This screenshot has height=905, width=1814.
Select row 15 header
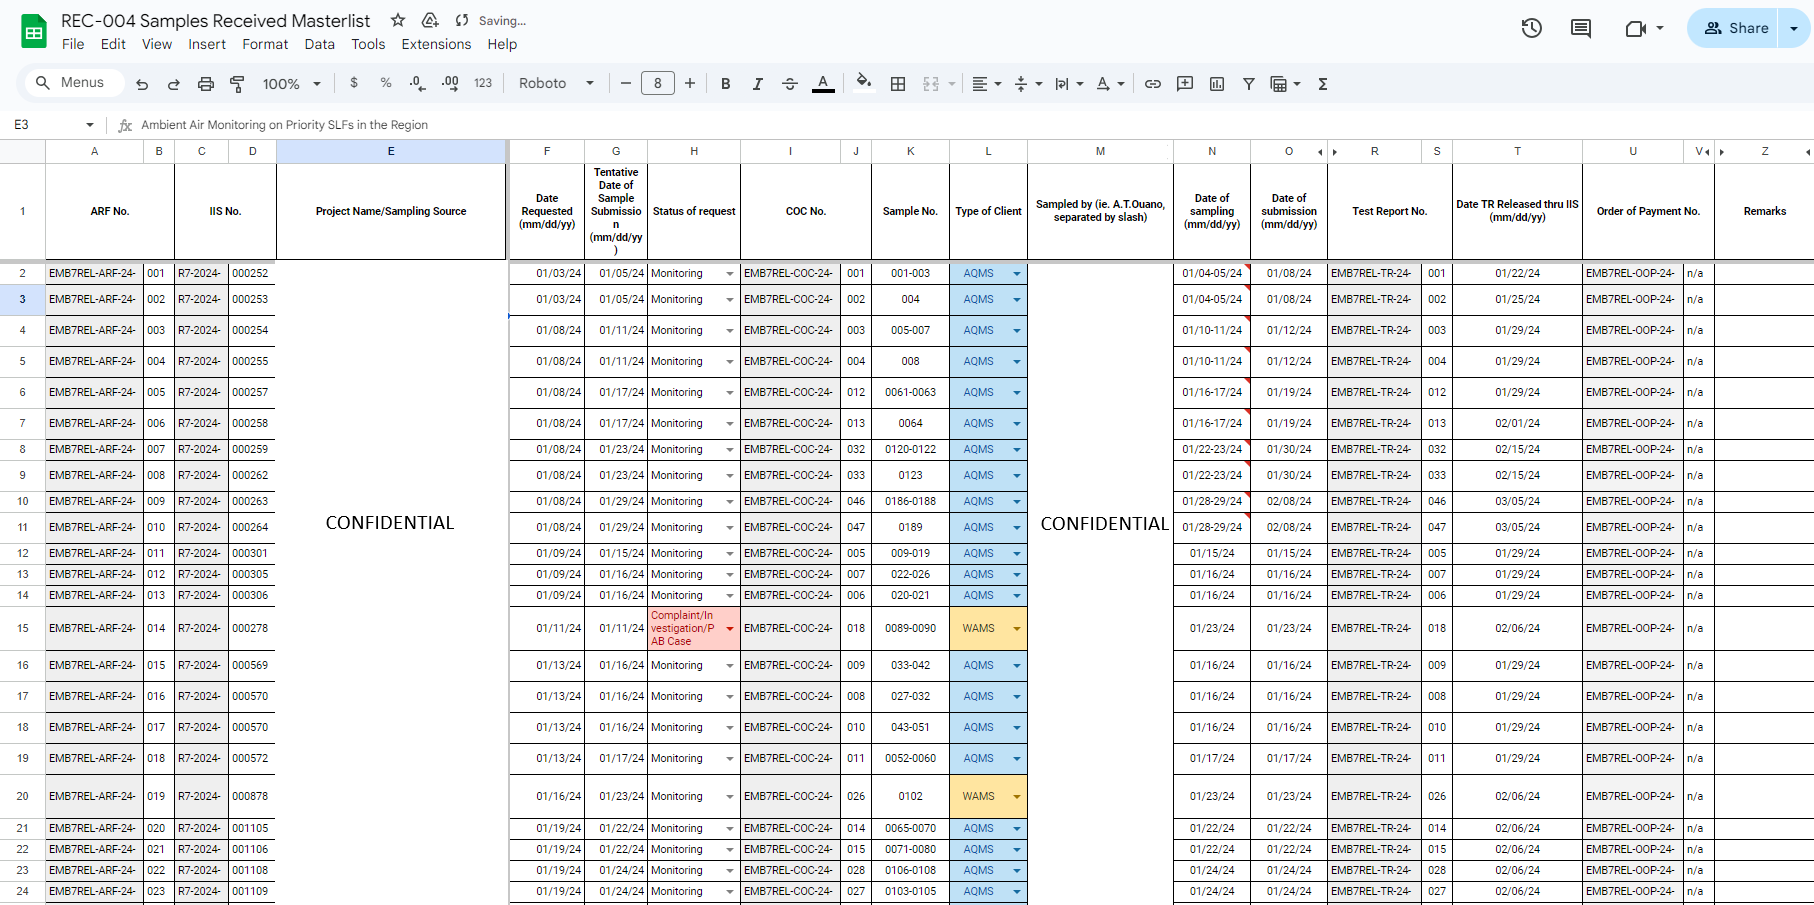[x=23, y=629]
